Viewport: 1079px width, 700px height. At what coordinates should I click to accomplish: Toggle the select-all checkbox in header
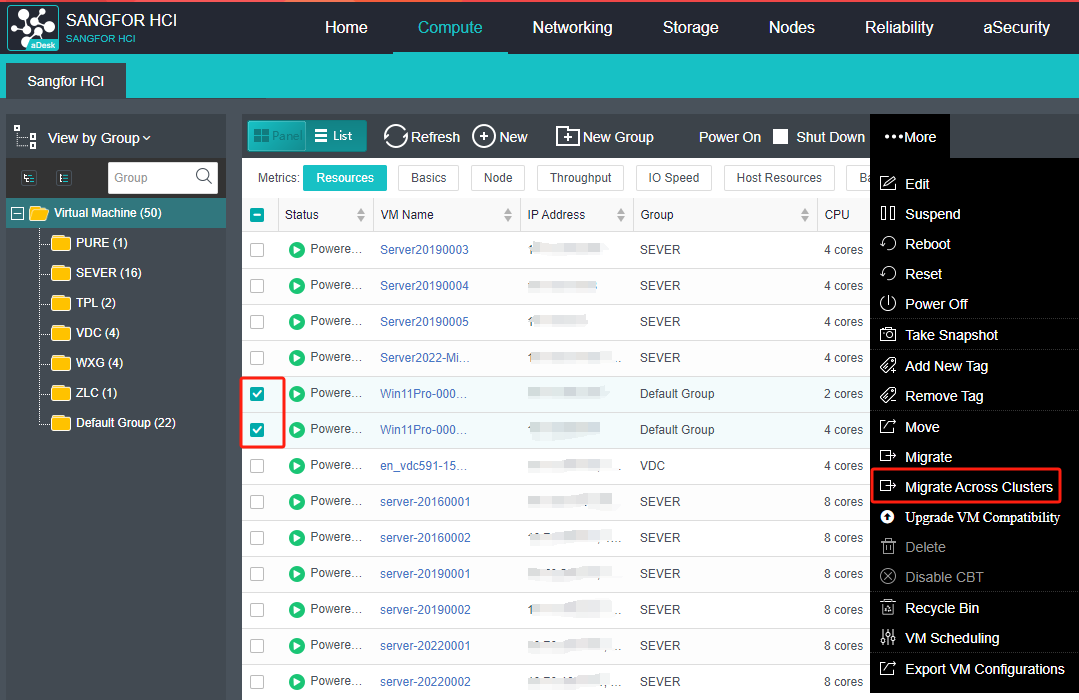tap(257, 215)
